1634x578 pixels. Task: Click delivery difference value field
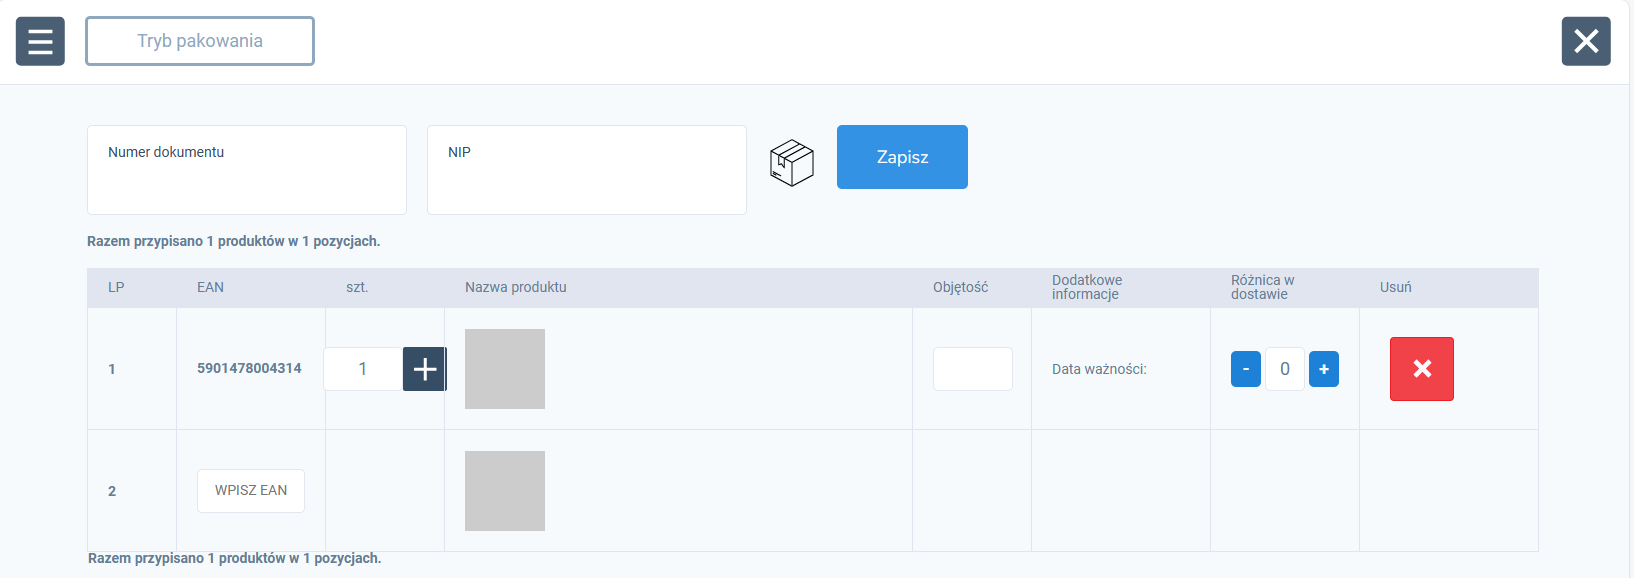pyautogui.click(x=1285, y=369)
